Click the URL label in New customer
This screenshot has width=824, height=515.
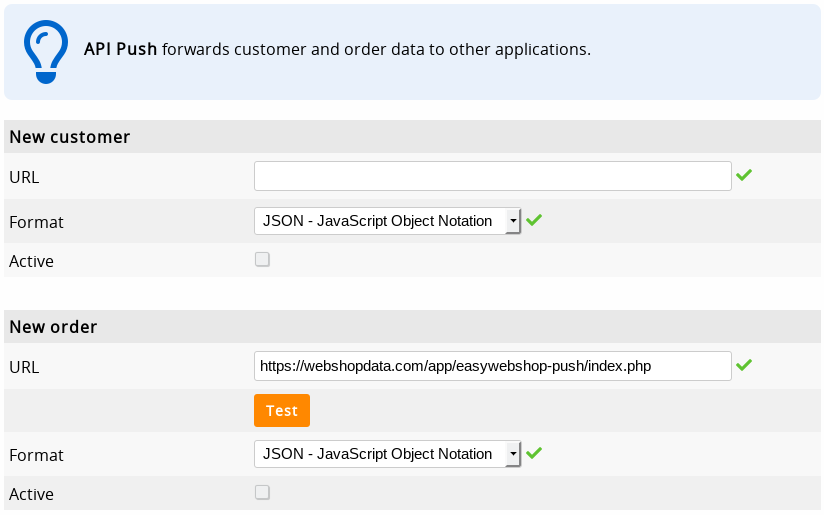click(24, 177)
